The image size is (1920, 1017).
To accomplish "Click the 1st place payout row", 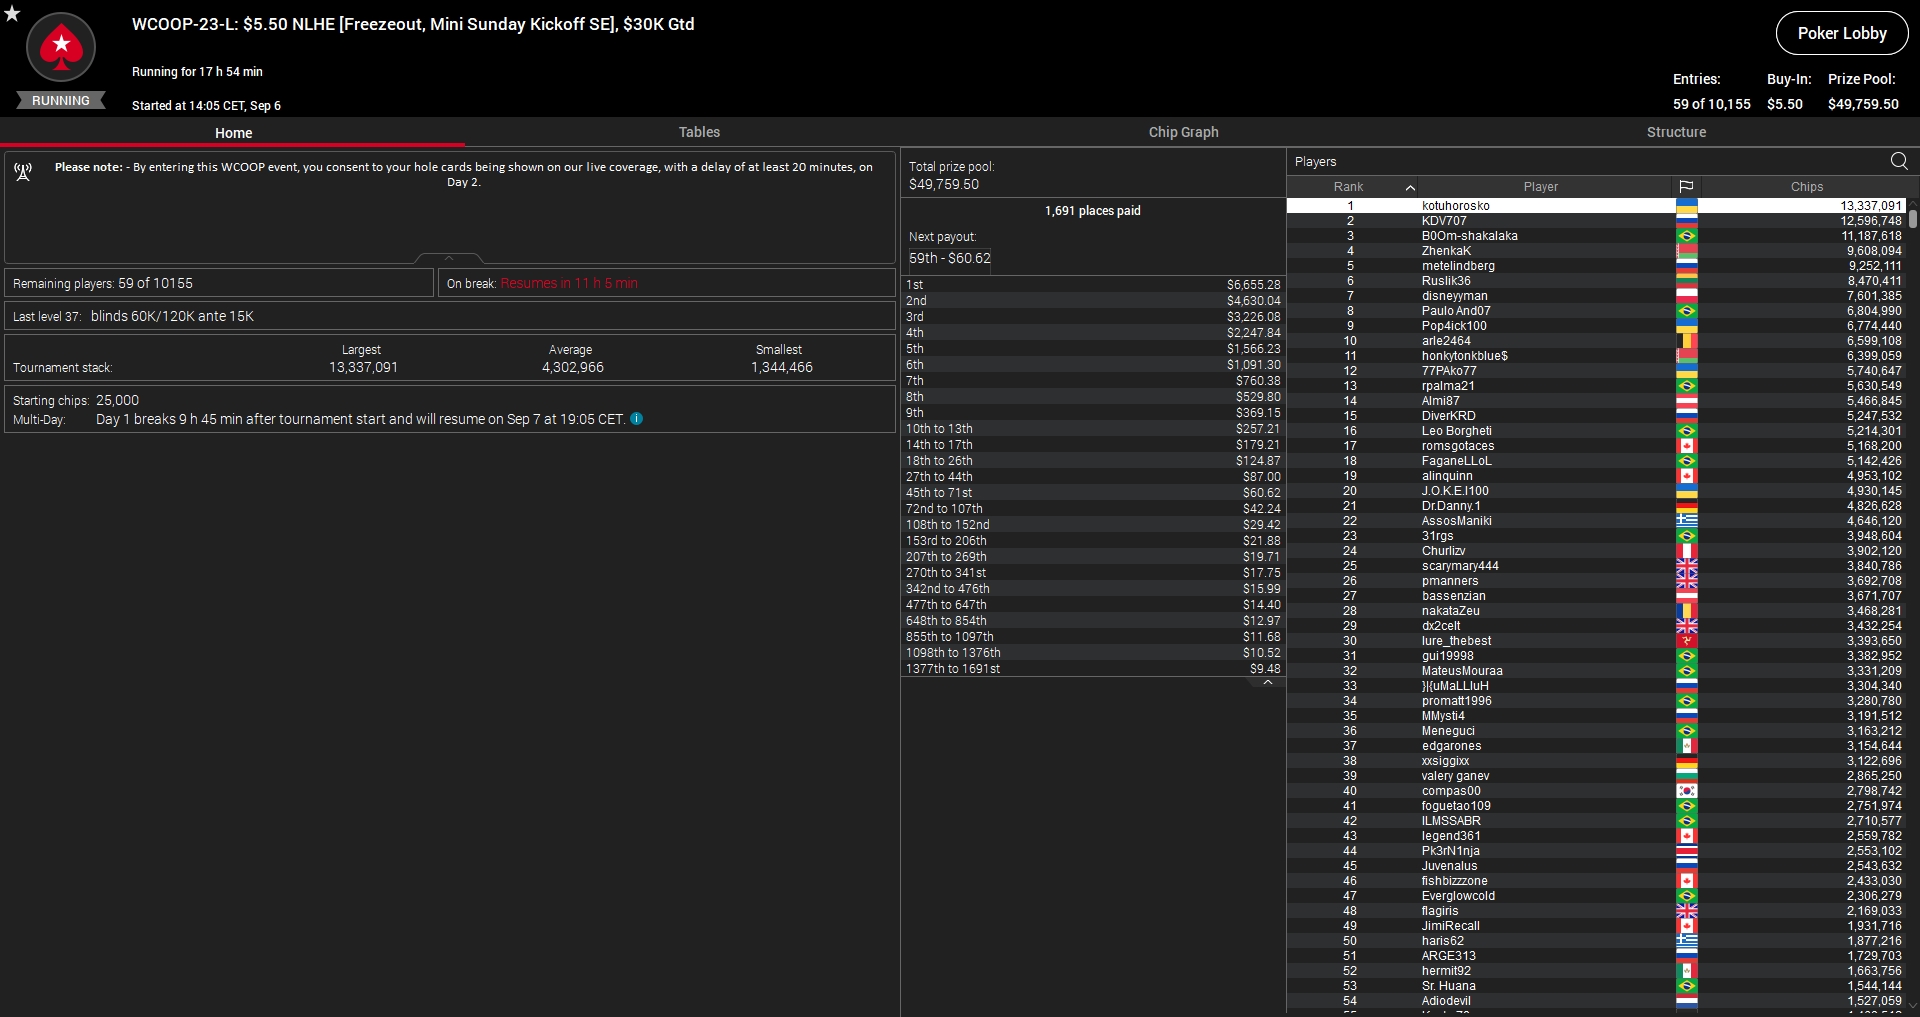I will click(1093, 285).
